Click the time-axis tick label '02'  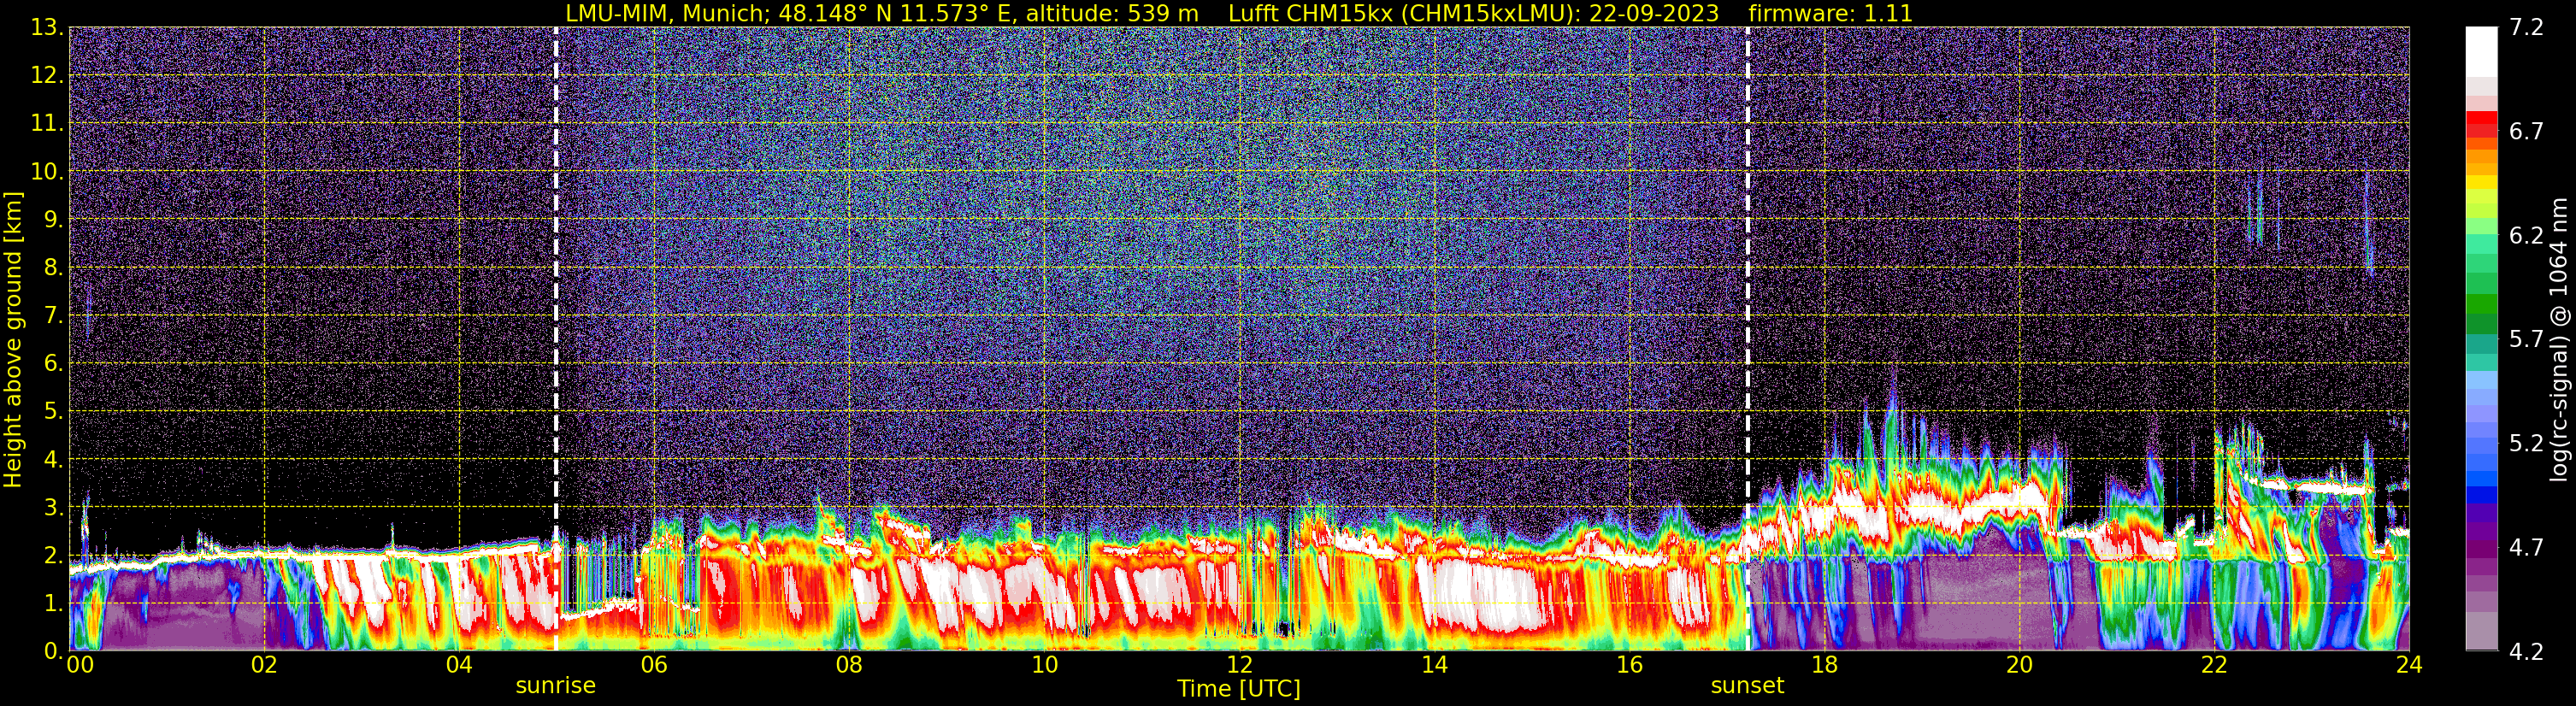pyautogui.click(x=264, y=666)
